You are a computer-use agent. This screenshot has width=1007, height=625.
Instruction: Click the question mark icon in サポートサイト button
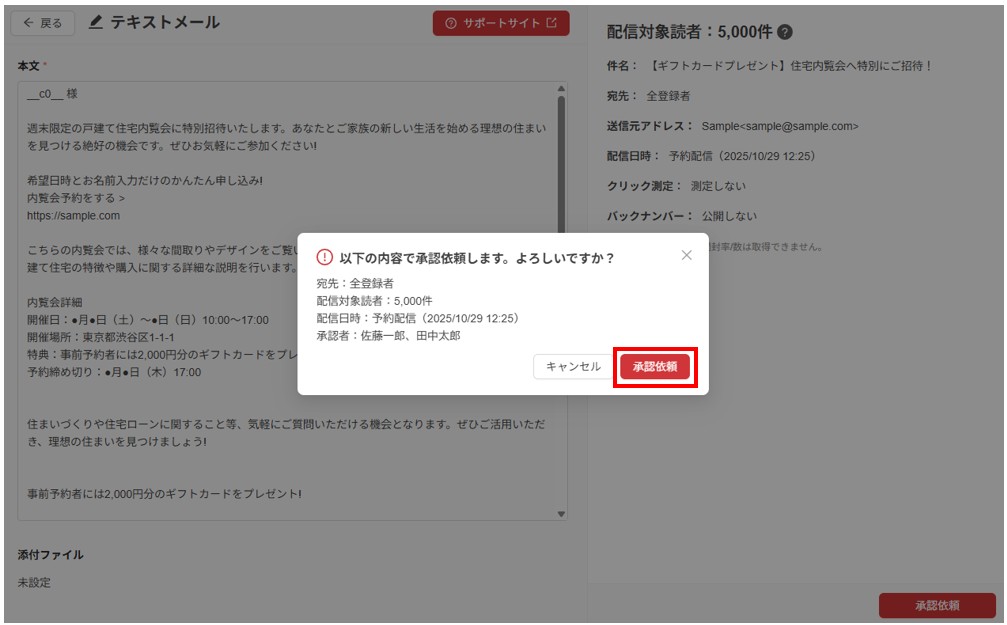[x=451, y=23]
